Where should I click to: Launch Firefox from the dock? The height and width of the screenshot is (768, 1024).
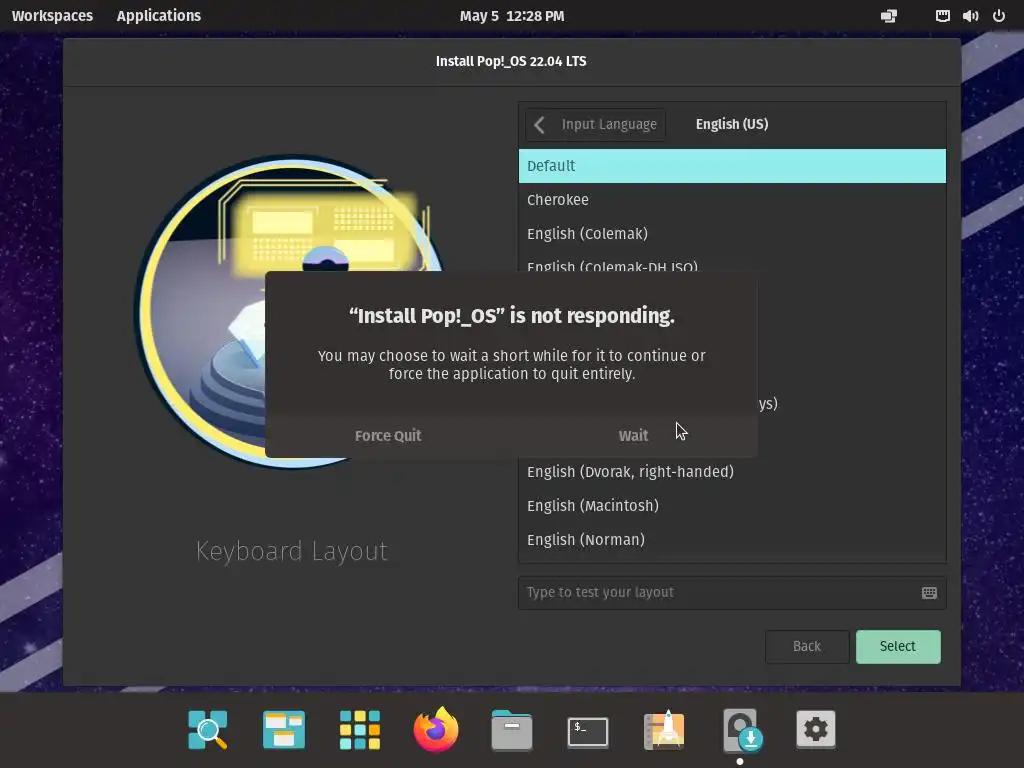[x=436, y=729]
